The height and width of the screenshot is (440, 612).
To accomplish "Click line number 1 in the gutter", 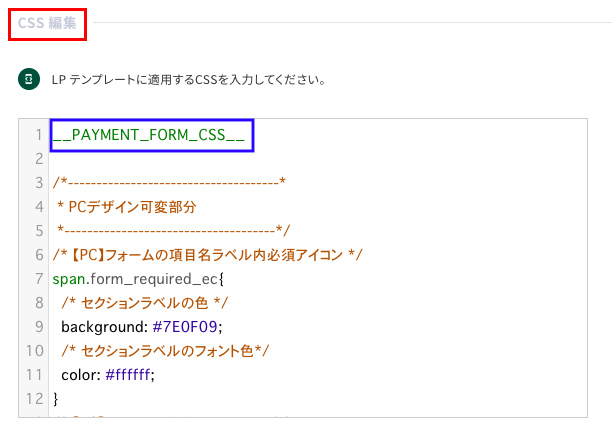I will [39, 135].
